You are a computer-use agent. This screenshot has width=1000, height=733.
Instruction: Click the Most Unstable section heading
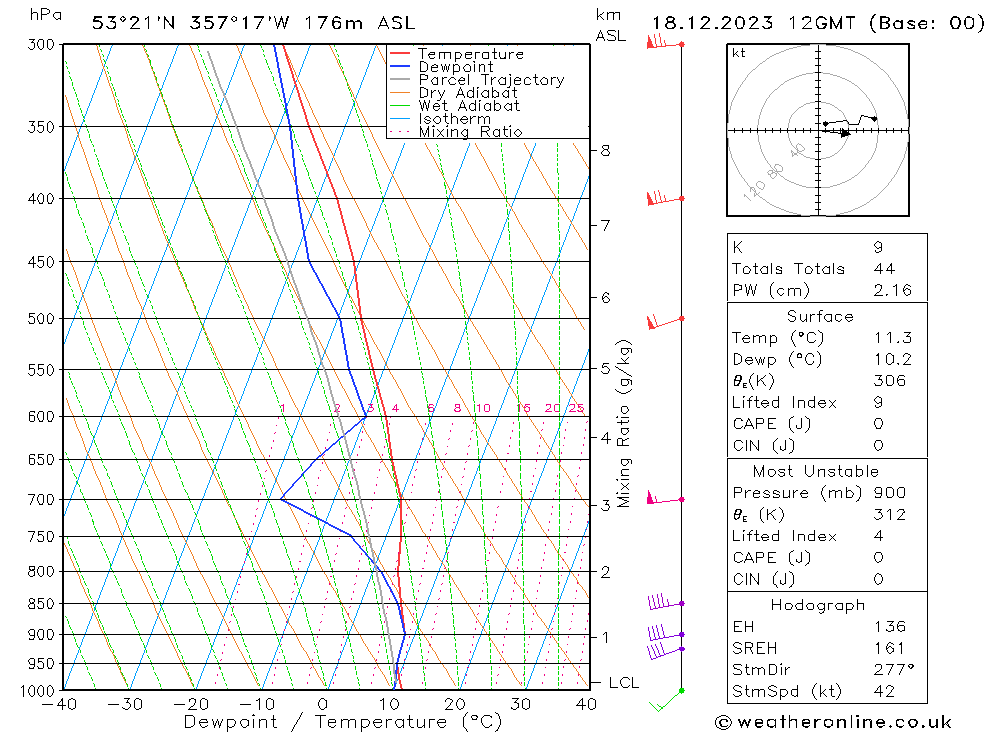(x=815, y=471)
